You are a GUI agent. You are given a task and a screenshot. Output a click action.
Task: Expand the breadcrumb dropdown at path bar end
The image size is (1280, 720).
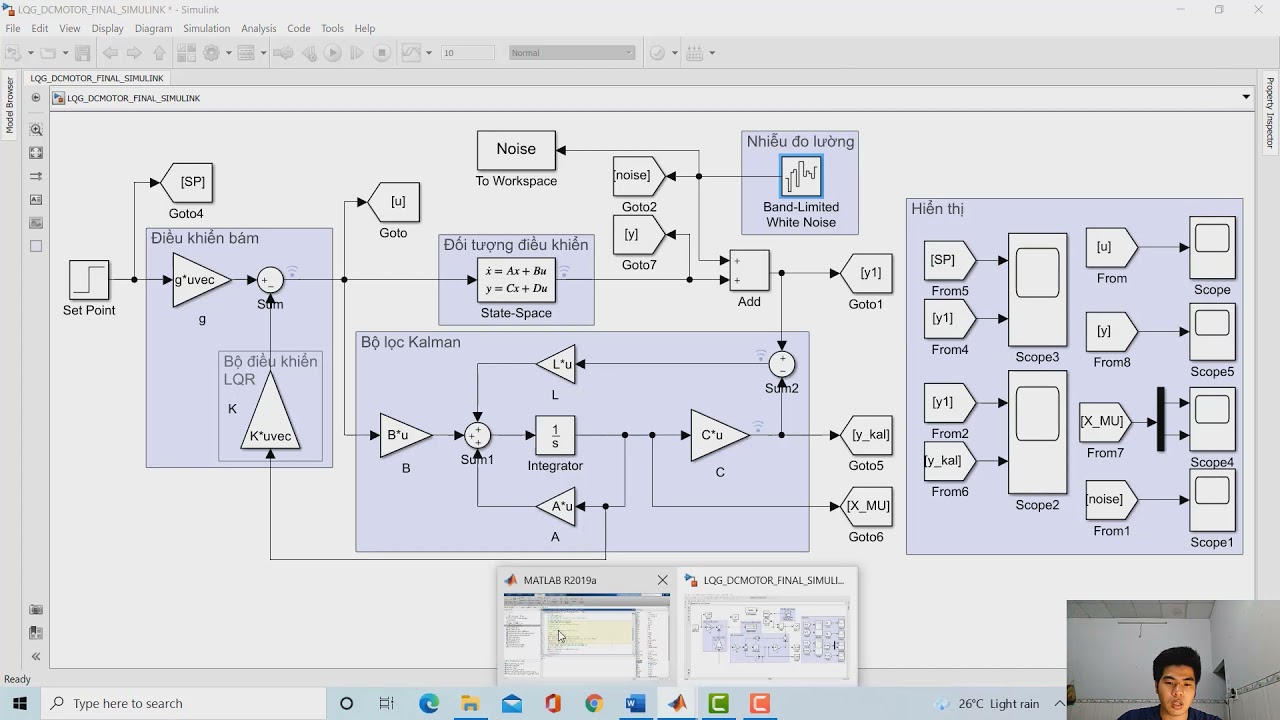(x=1246, y=97)
